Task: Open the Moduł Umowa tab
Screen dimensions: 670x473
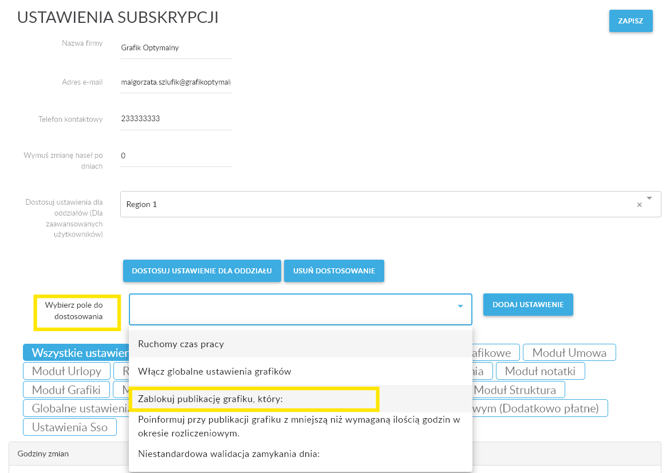Action: [x=568, y=353]
